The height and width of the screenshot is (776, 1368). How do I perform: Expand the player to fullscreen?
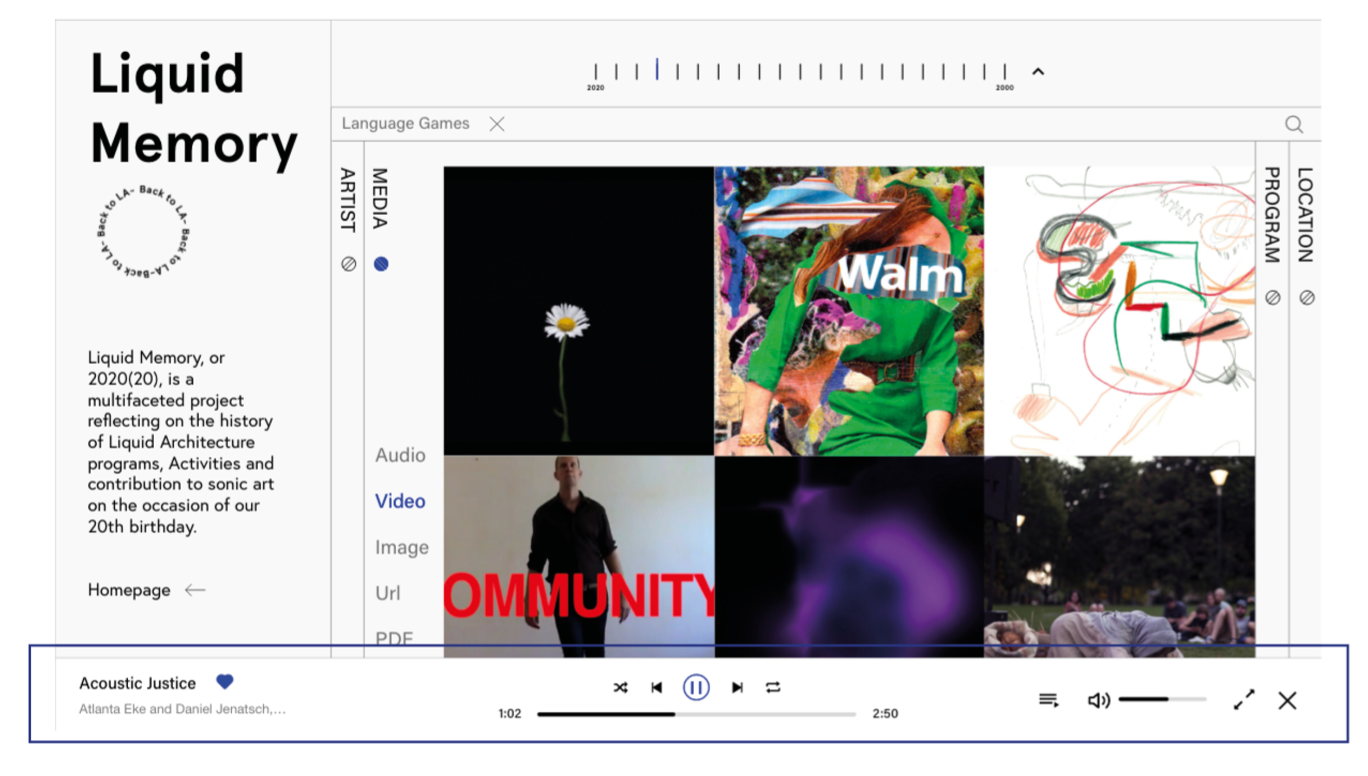point(1243,700)
